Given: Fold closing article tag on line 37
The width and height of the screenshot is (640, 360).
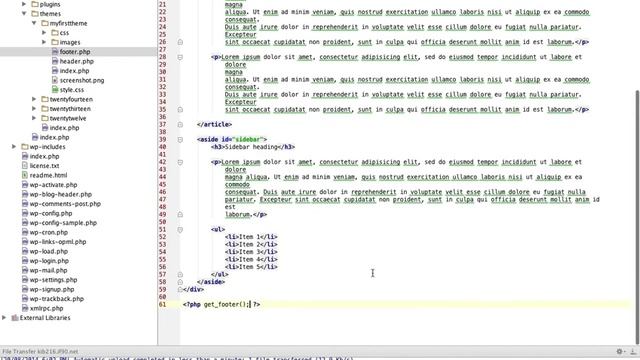Looking at the screenshot, I should pos(180,124).
